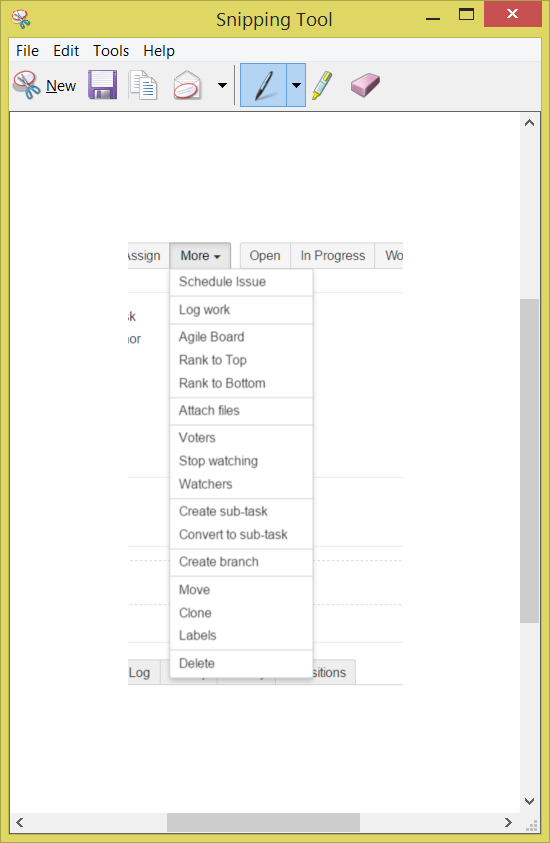Send snip by email envelope icon
Image resolution: width=550 pixels, height=843 pixels.
pyautogui.click(x=187, y=85)
